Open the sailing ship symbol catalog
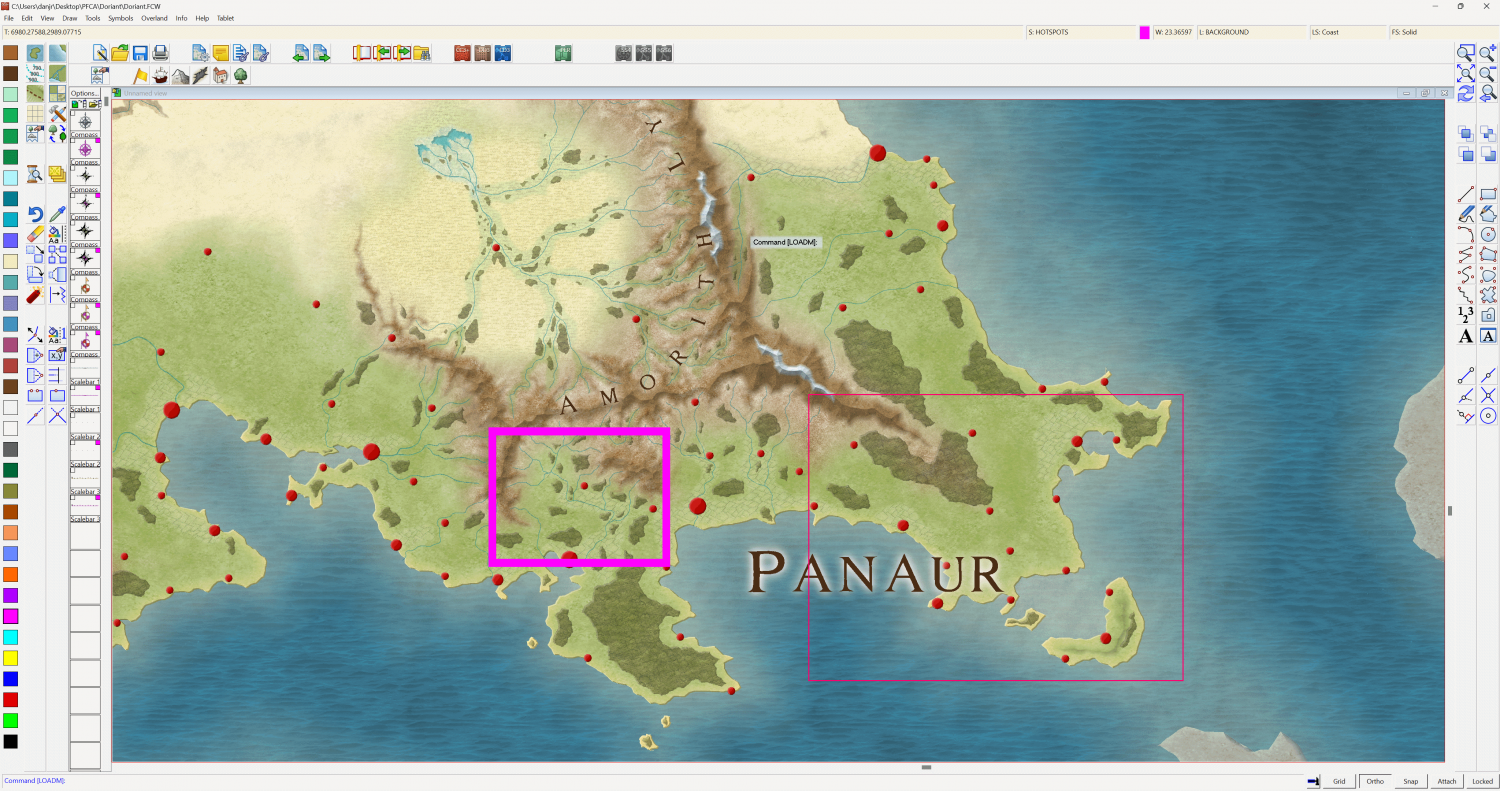1500x791 pixels. point(160,76)
